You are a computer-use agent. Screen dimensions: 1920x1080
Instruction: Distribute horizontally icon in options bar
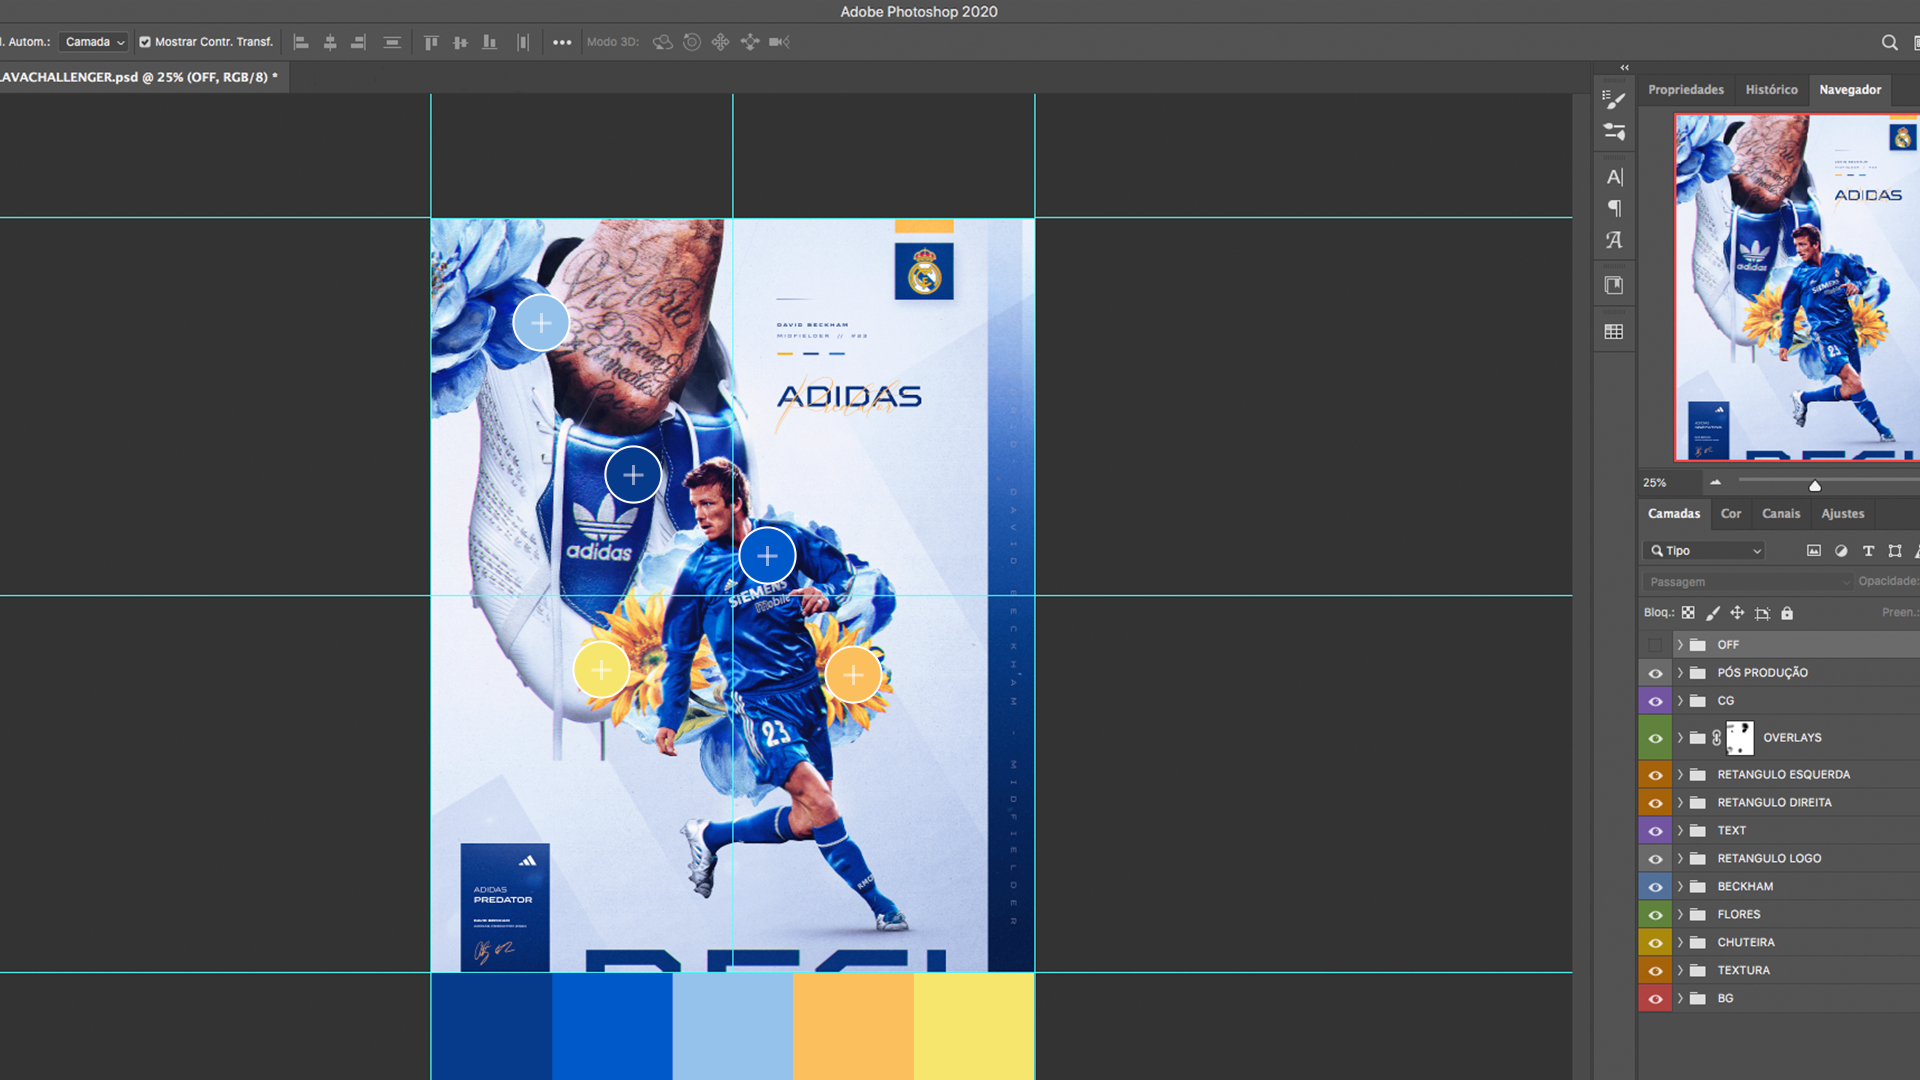[x=523, y=42]
